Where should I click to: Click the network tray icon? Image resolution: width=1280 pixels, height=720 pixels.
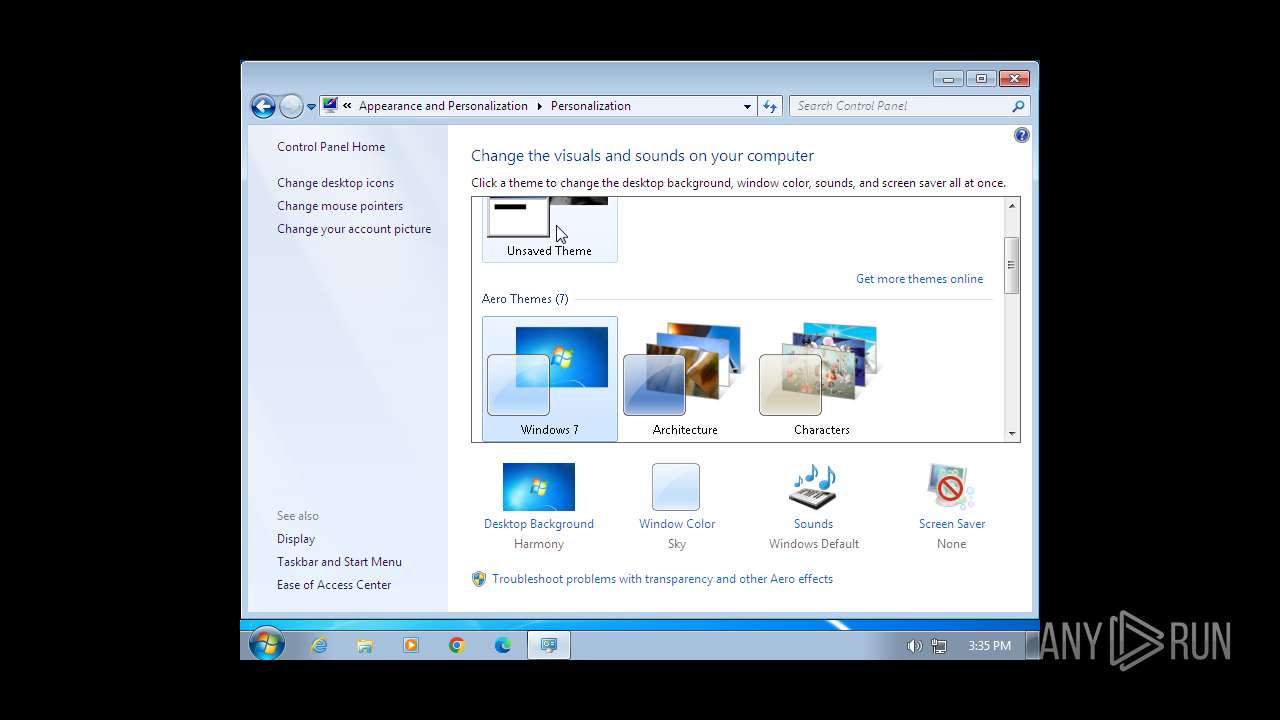(x=939, y=646)
